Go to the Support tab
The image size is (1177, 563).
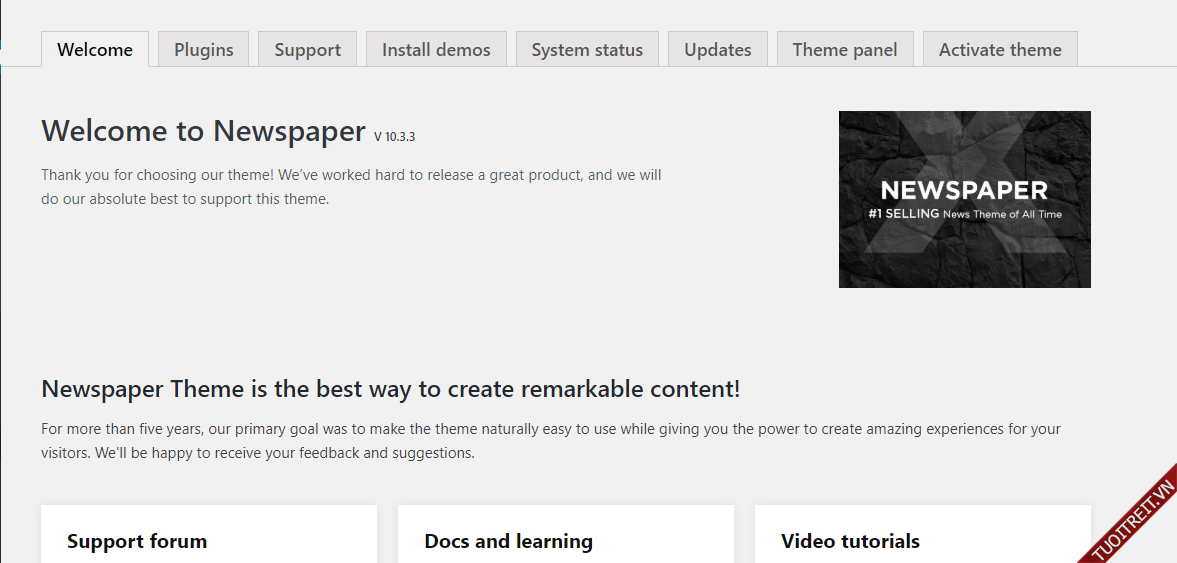(x=307, y=50)
